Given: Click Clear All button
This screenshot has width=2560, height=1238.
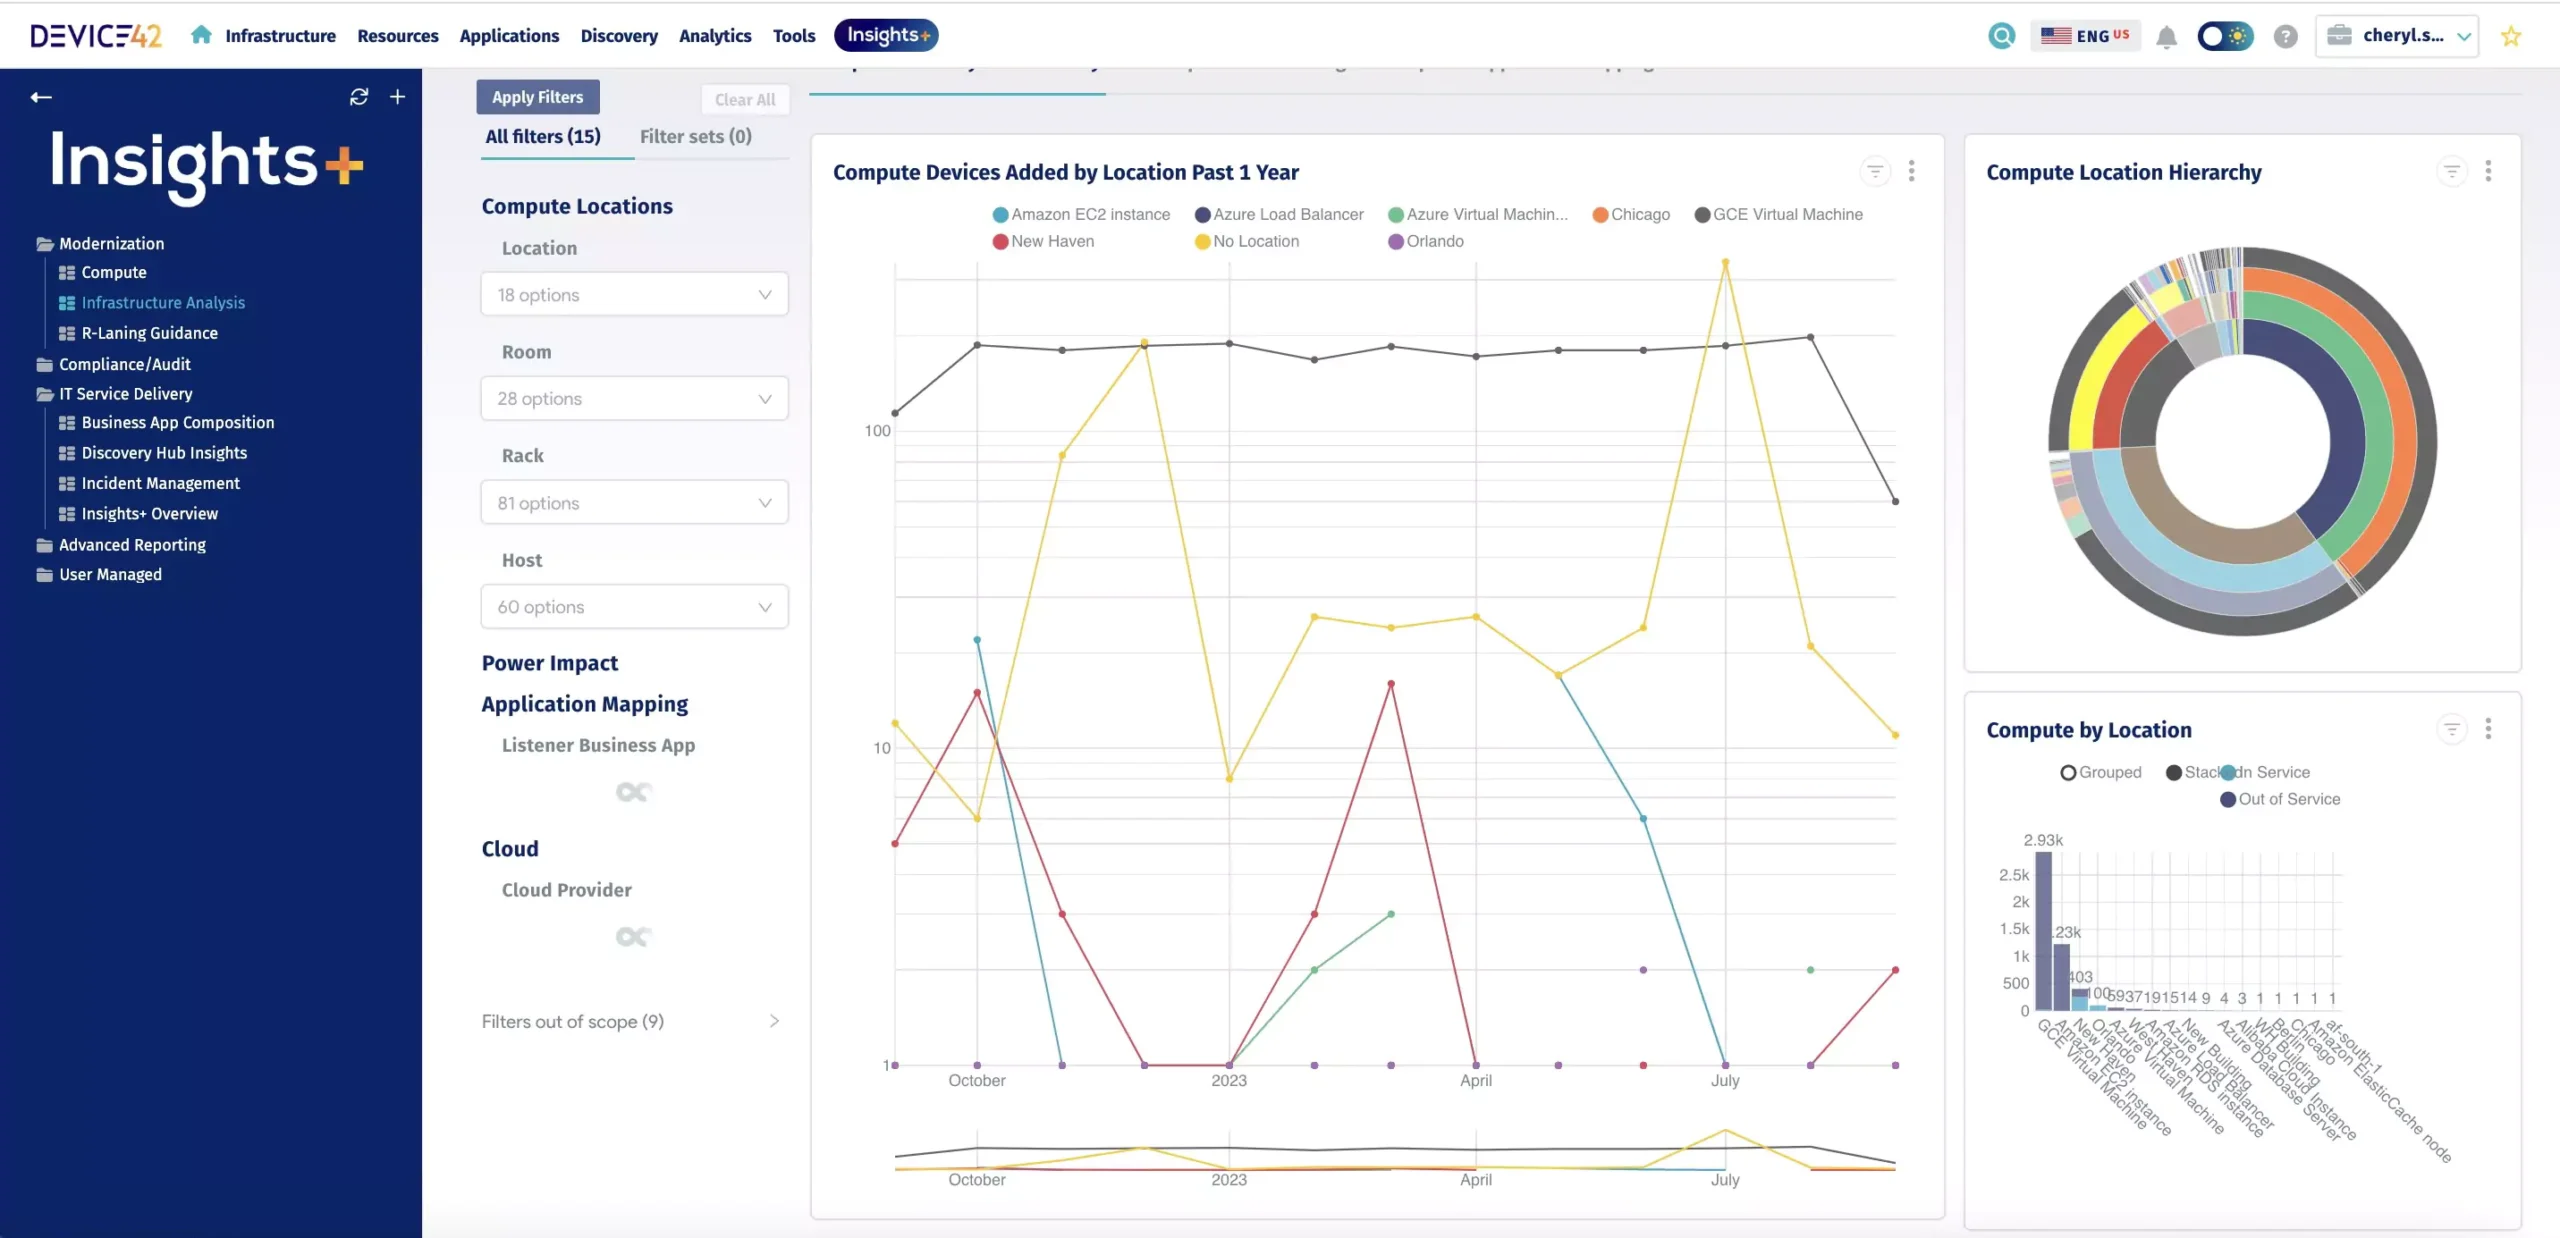Looking at the screenshot, I should click(745, 99).
